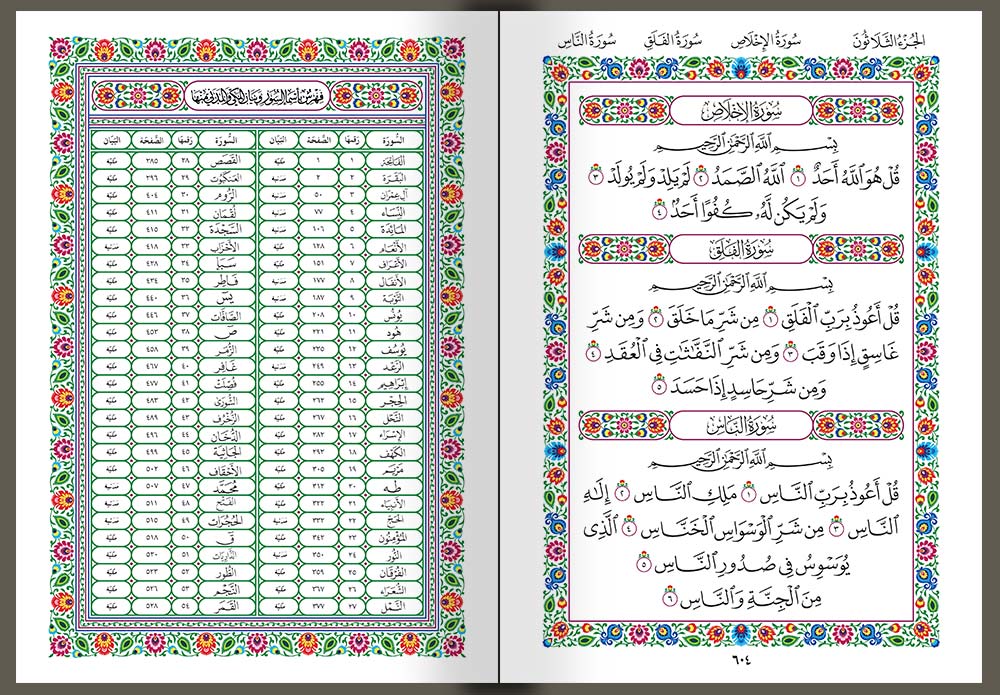The image size is (1000, 695).
Task: Click index entry الفاتحة
Action: [x=394, y=161]
